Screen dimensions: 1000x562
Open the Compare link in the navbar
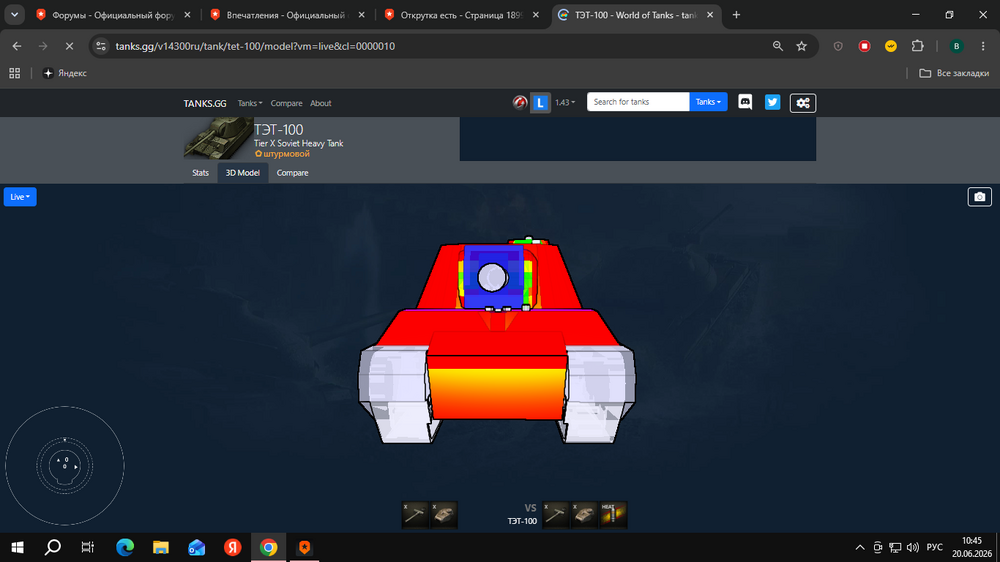click(286, 103)
